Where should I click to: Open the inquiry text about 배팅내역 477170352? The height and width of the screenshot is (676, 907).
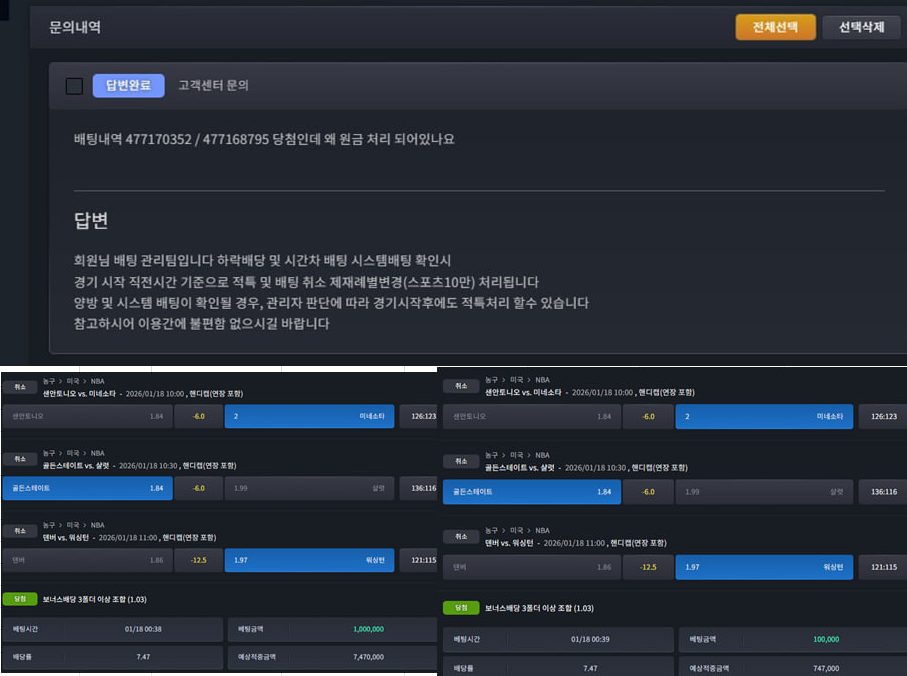264,139
